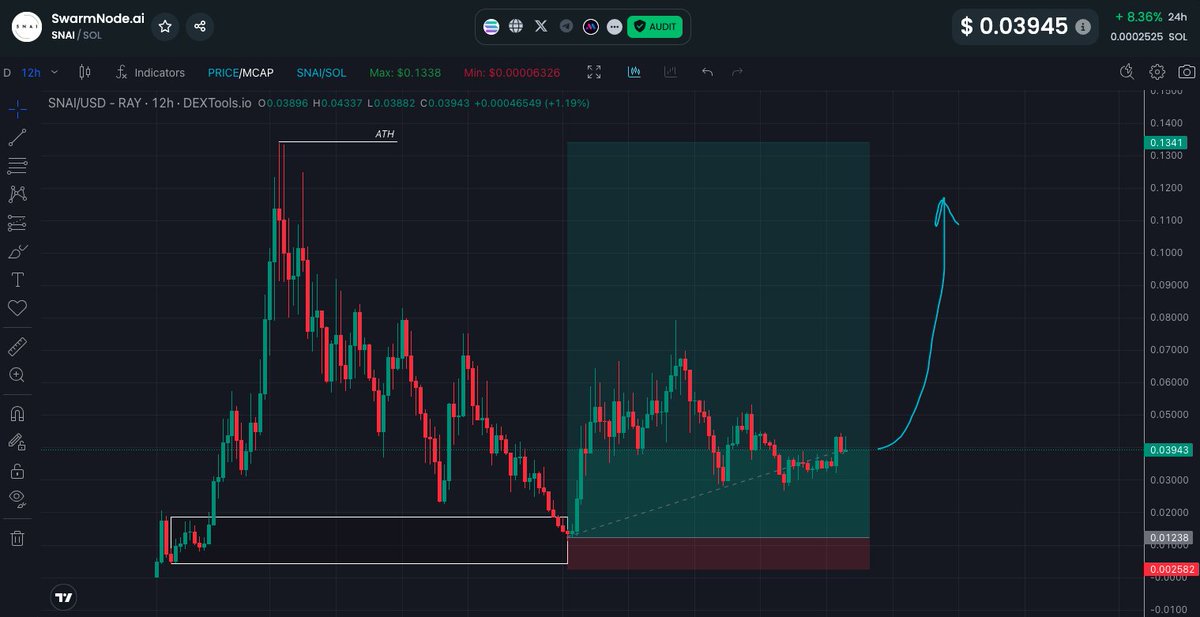Open the heart icons tool
Viewport: 1200px width, 617px height.
17,308
